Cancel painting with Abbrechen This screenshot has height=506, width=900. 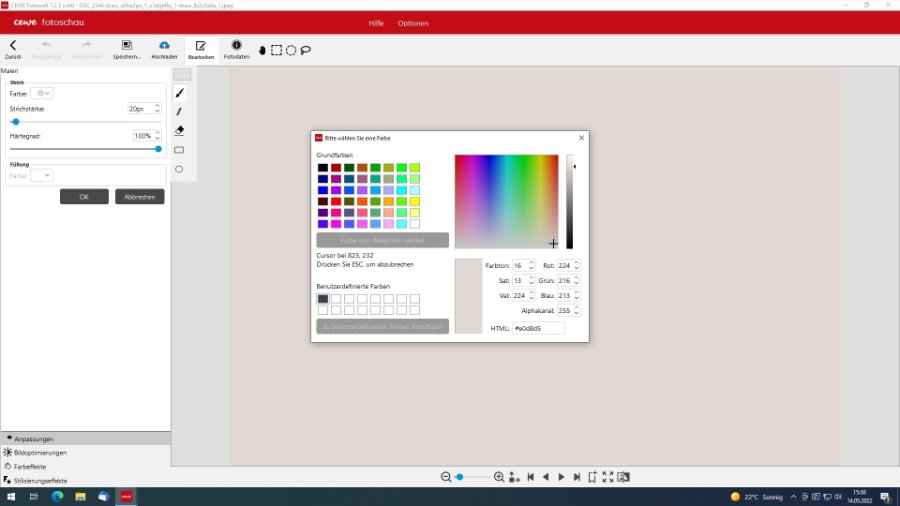pyautogui.click(x=139, y=197)
